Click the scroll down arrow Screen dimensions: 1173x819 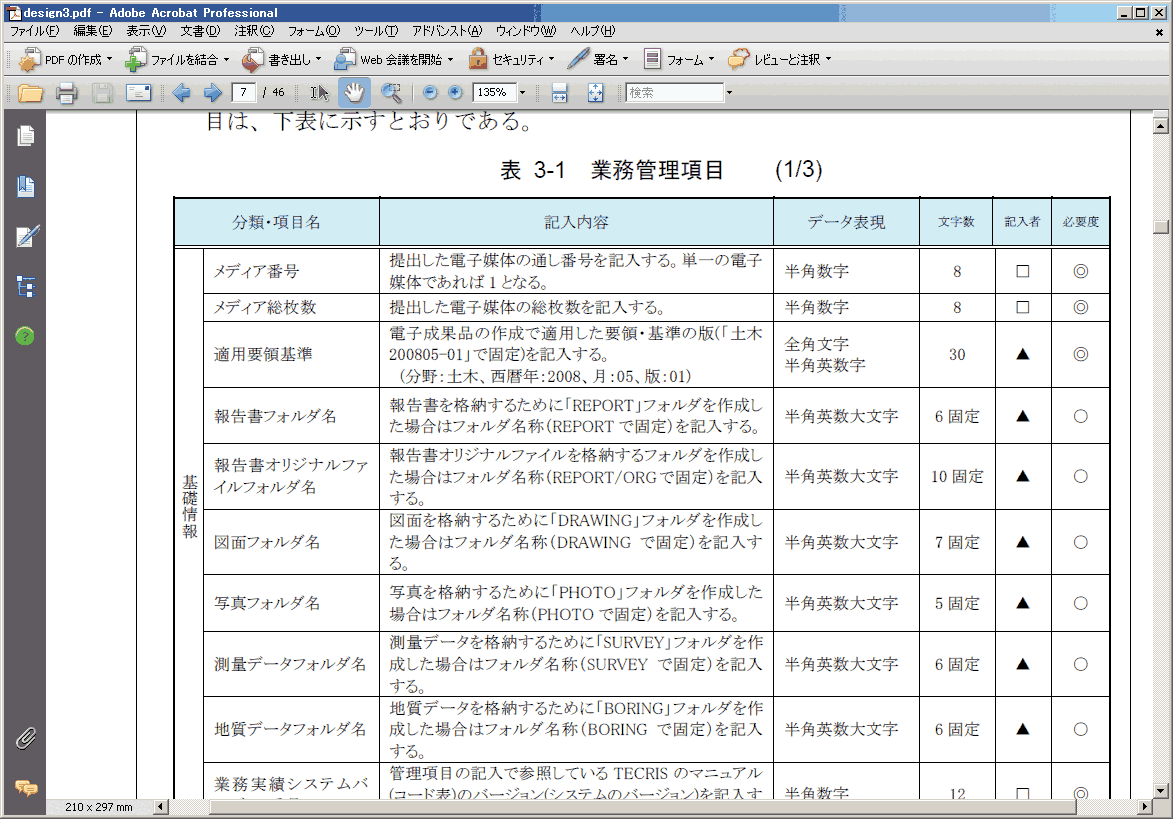click(x=1160, y=790)
